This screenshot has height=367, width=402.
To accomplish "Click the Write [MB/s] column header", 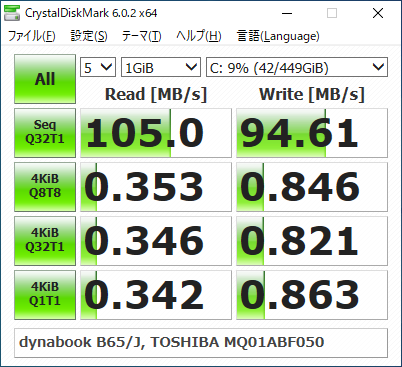I will coord(312,94).
